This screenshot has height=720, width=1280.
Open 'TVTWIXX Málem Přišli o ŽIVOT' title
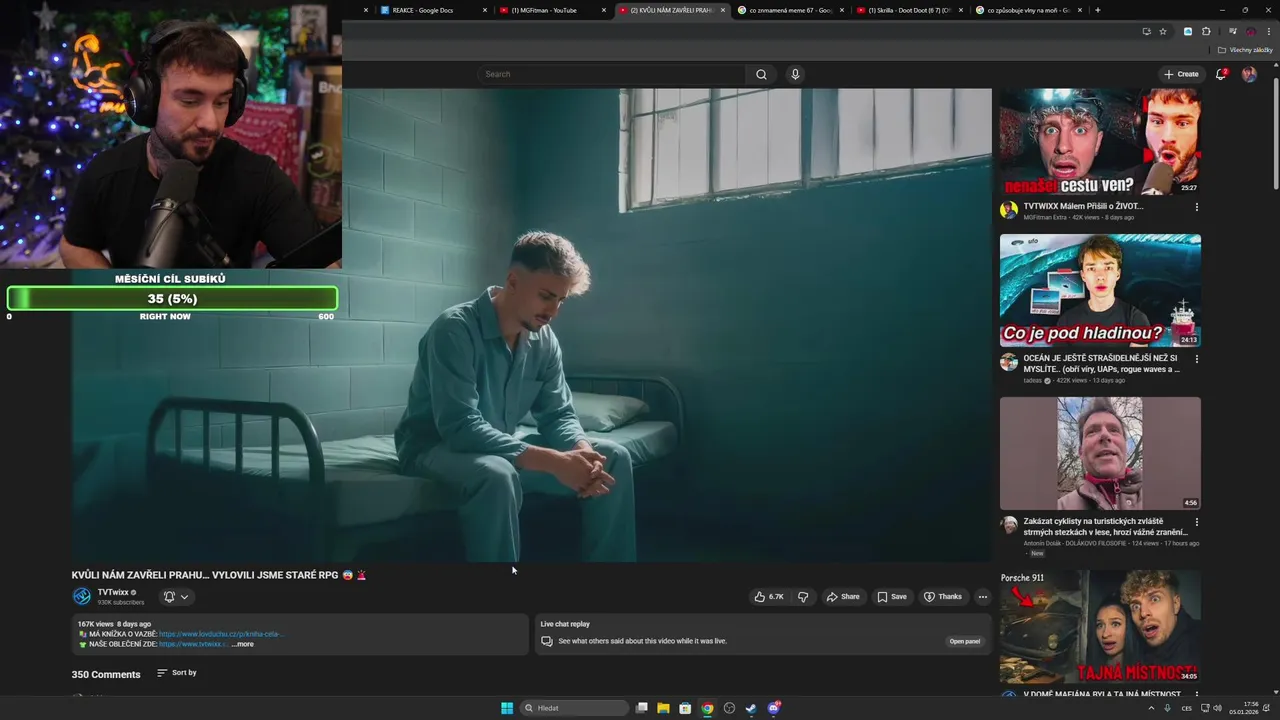pos(1083,206)
